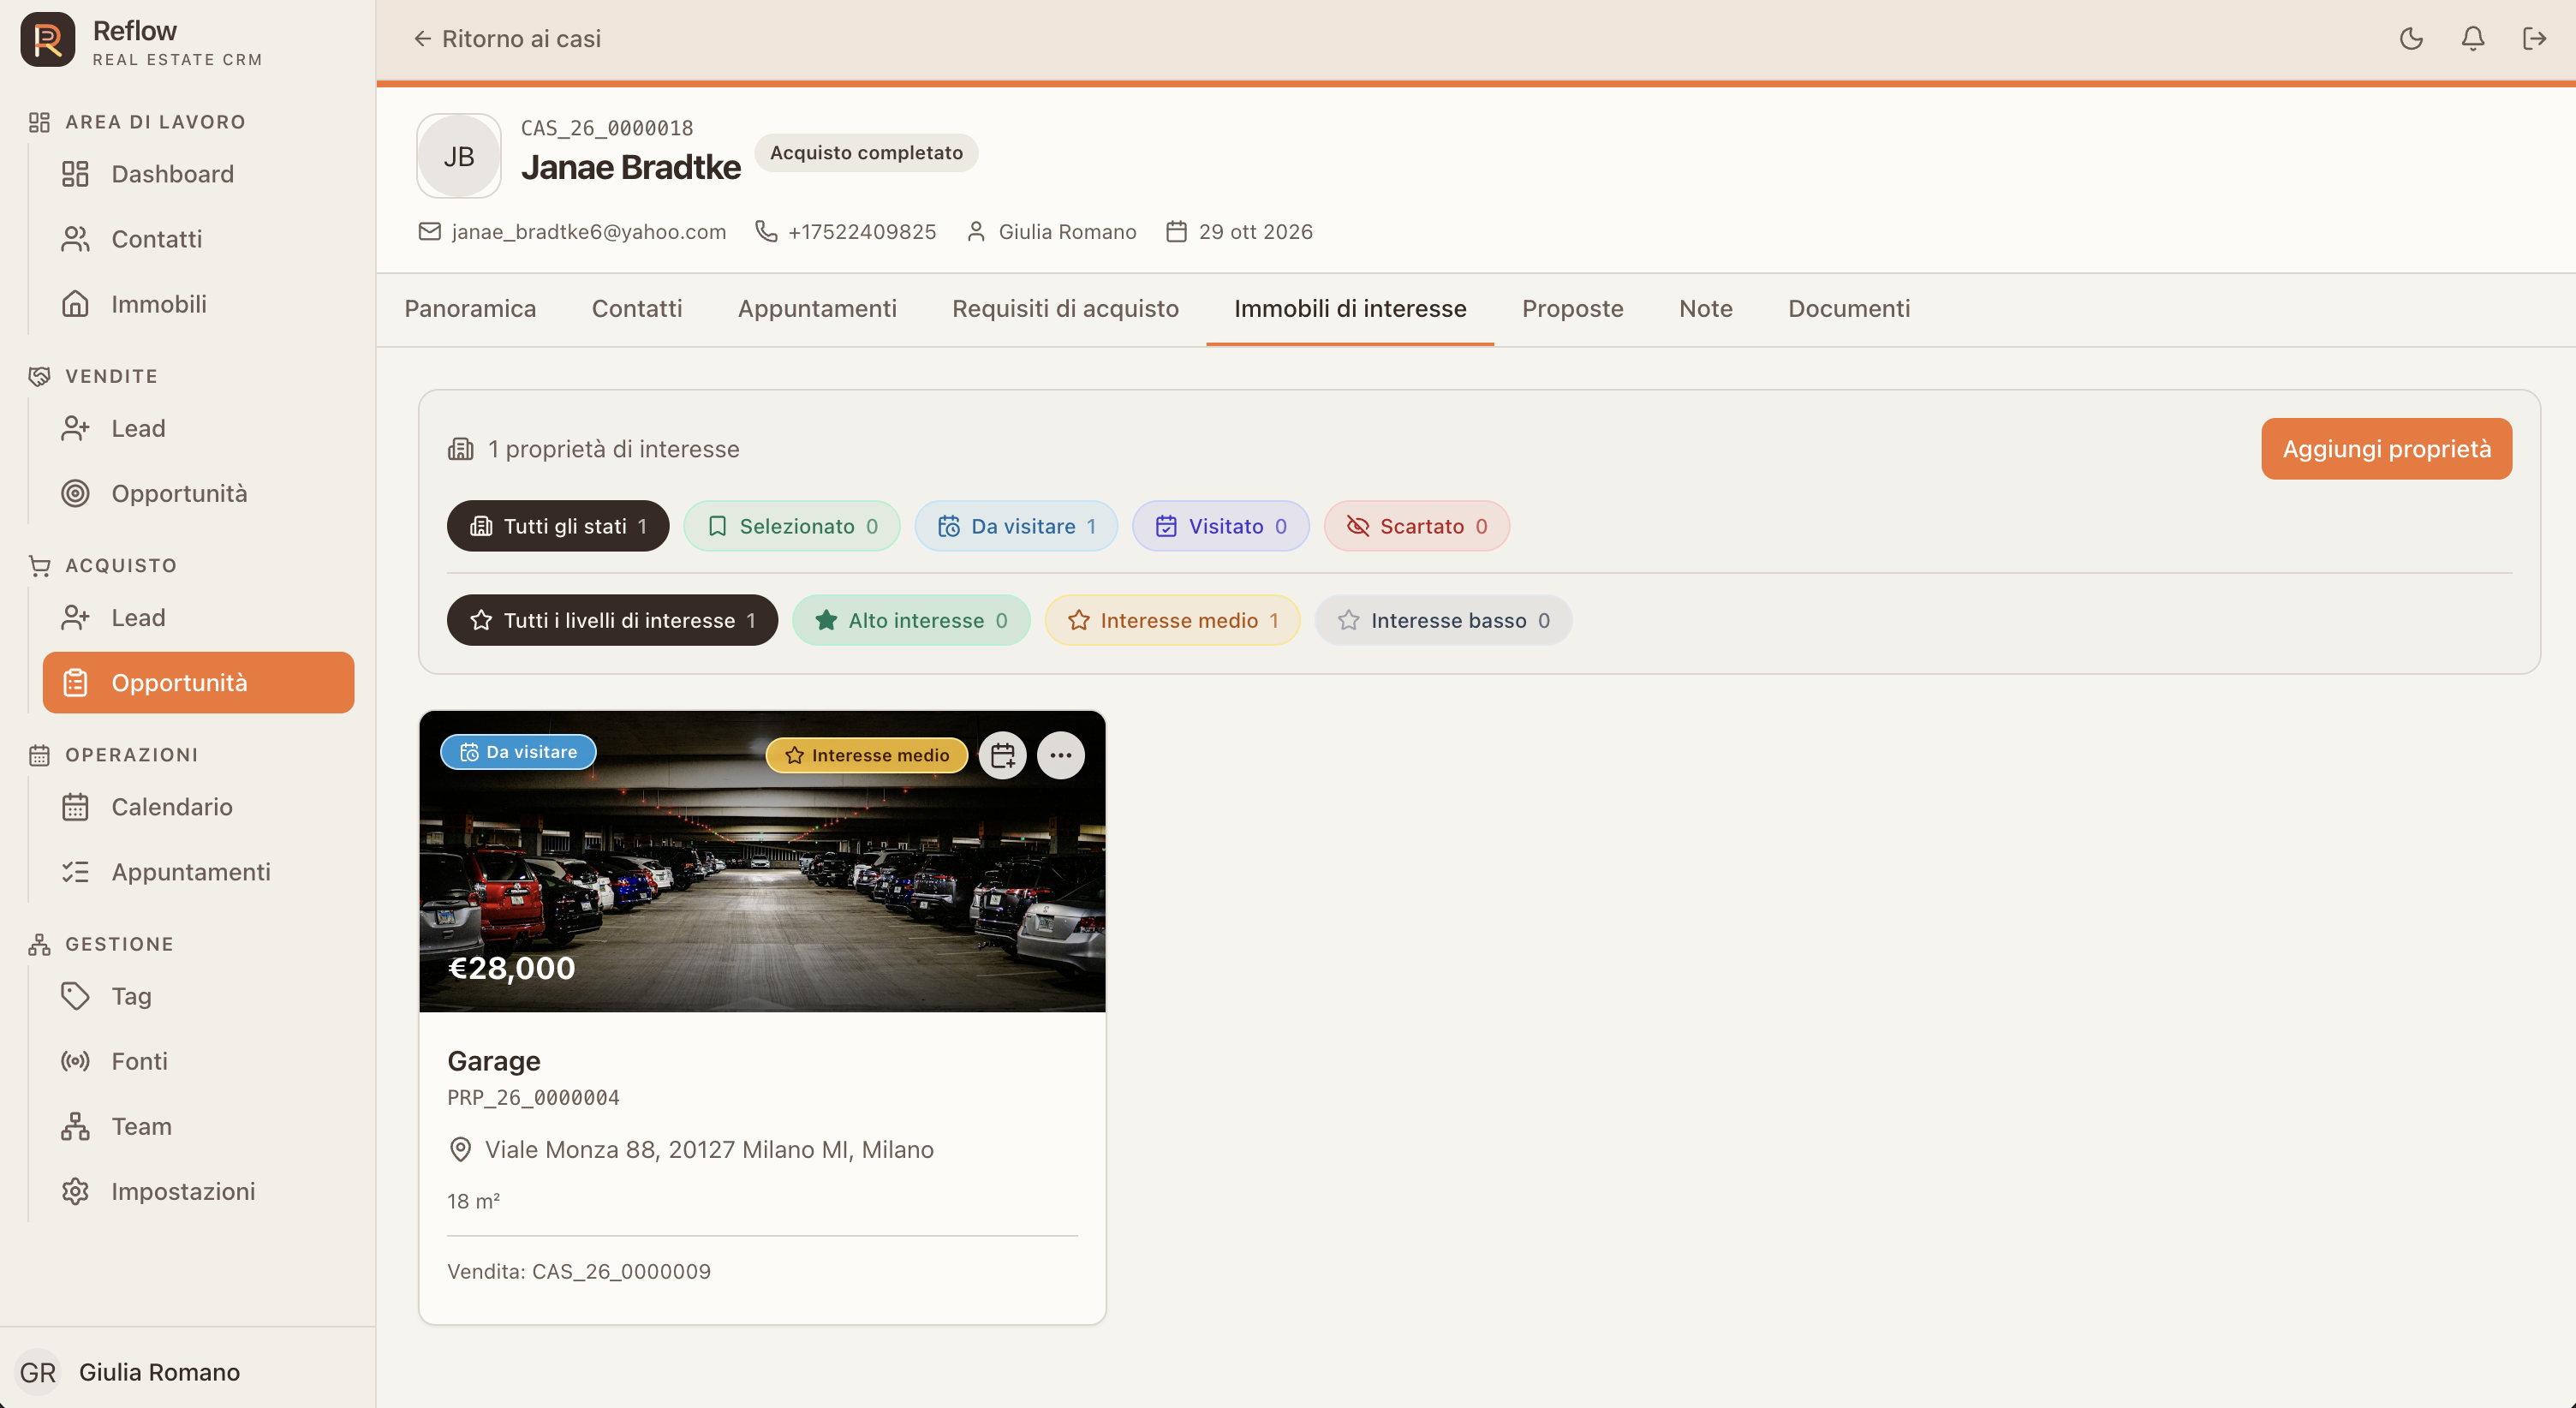Filter by Interesse basso level
Image resolution: width=2576 pixels, height=1408 pixels.
tap(1443, 620)
